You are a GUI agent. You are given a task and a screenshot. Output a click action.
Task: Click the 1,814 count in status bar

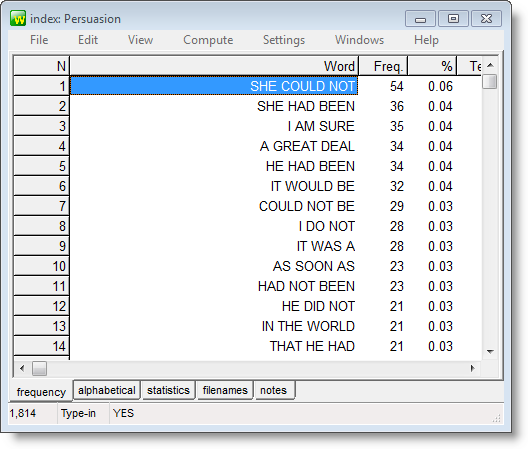pyautogui.click(x=23, y=413)
